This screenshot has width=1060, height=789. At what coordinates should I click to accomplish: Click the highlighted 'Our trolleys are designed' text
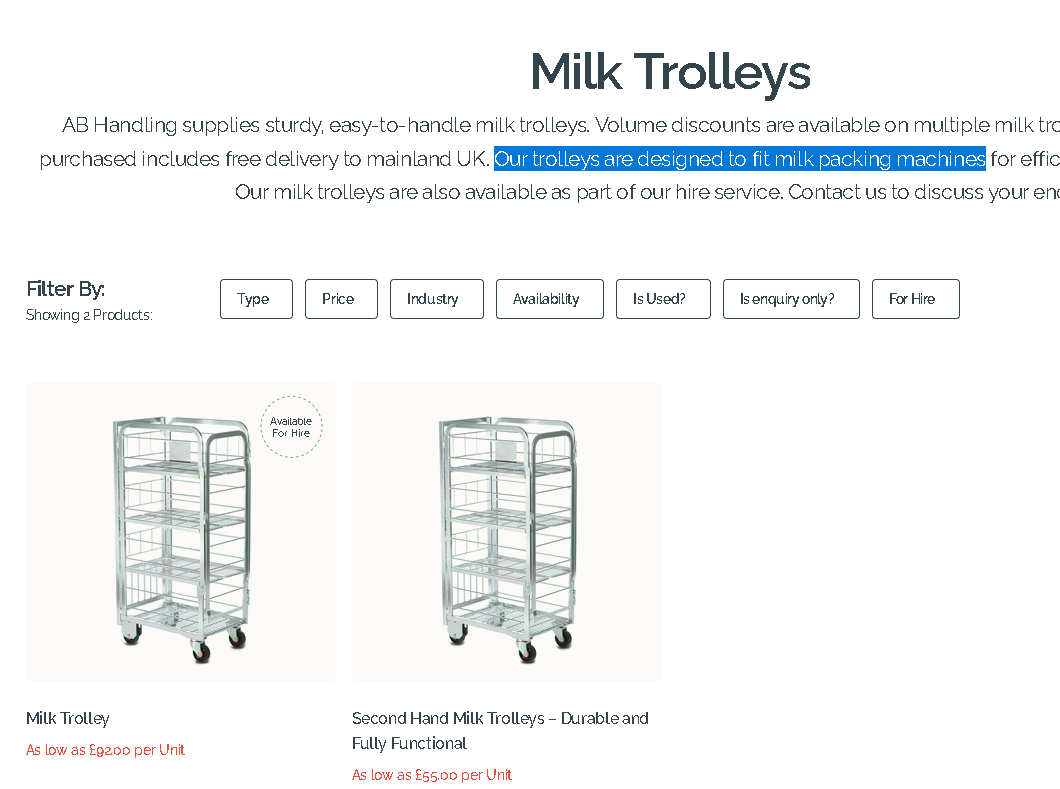(739, 158)
